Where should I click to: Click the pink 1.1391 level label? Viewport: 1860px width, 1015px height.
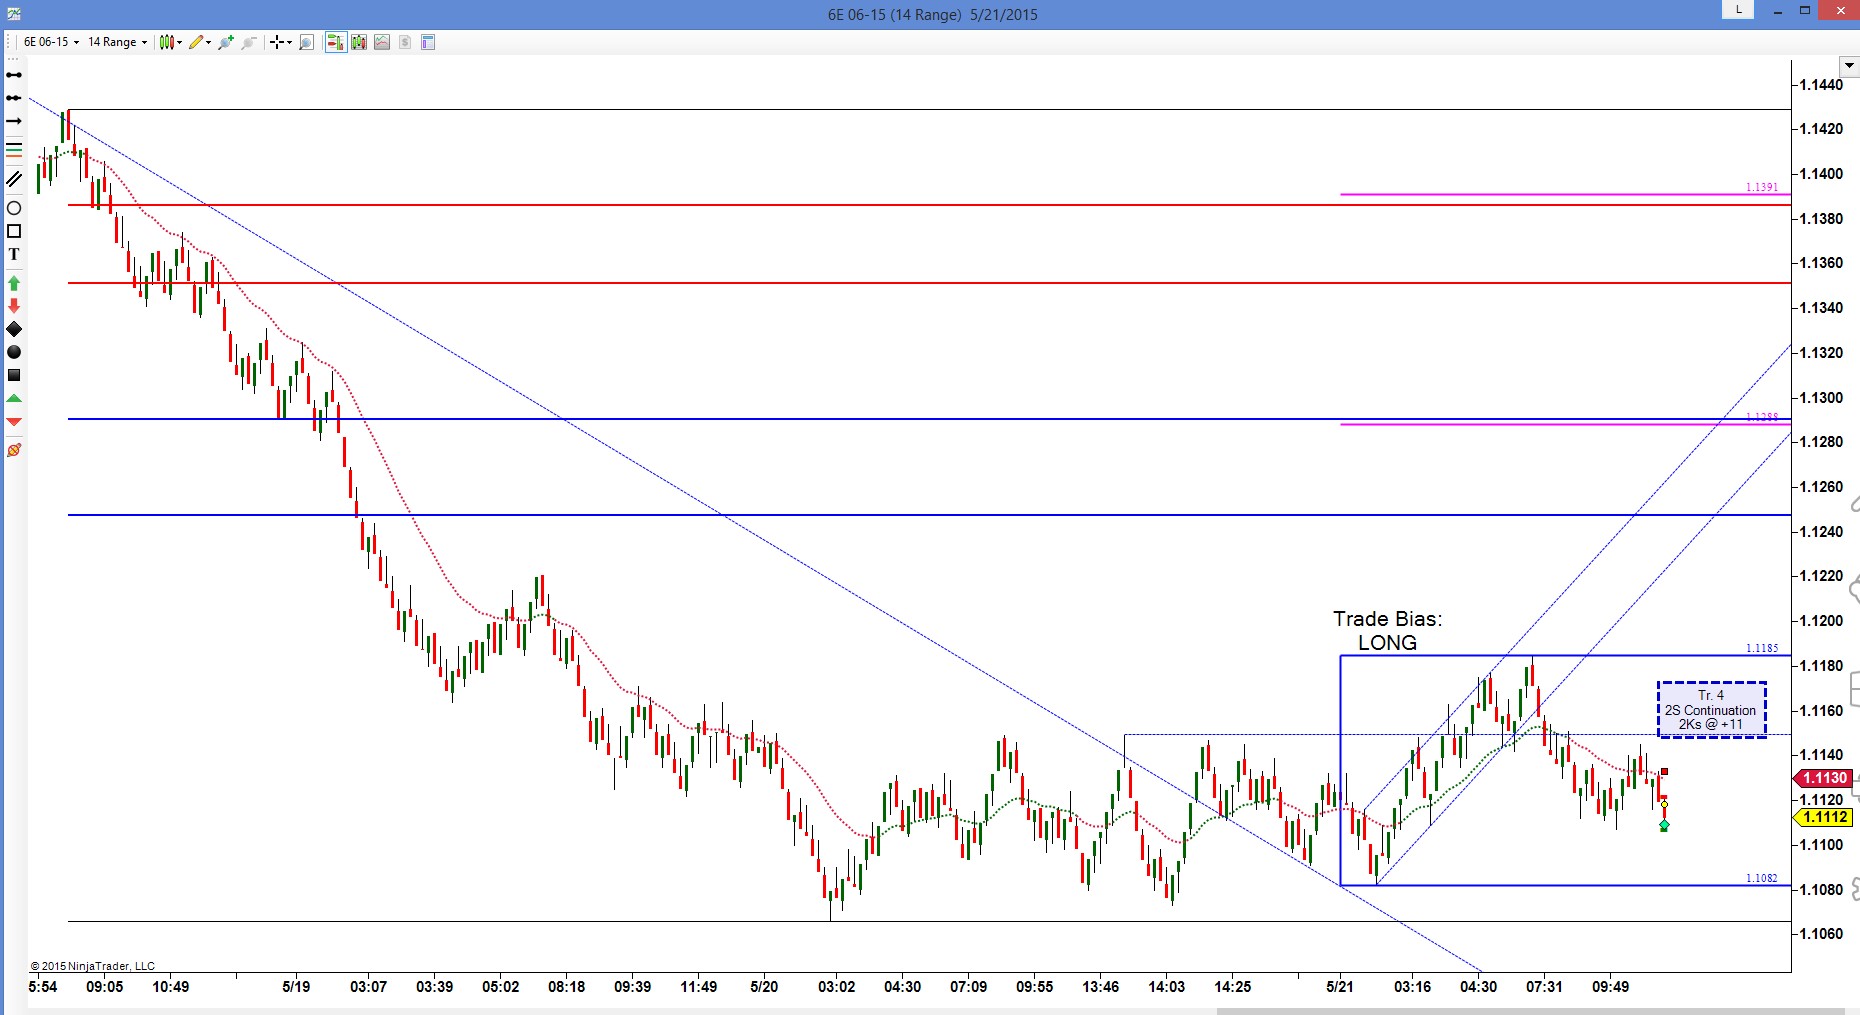coord(1762,187)
